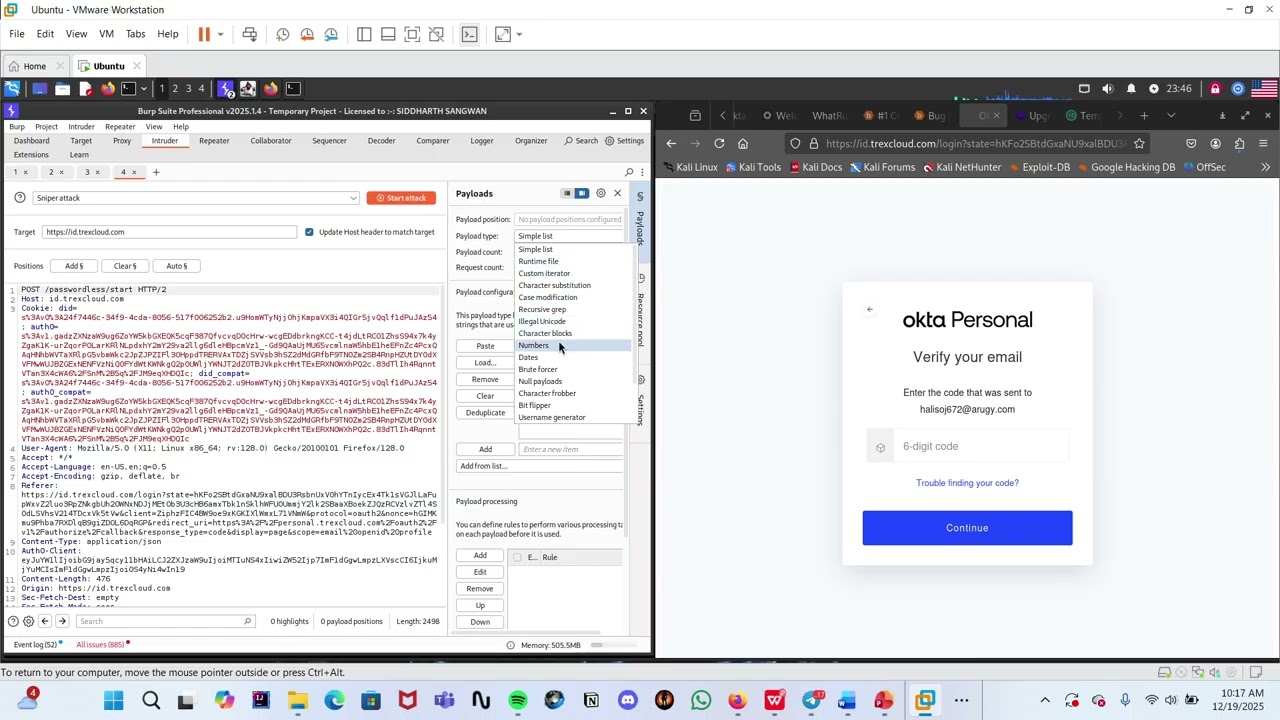Click the request search field

coord(166,622)
